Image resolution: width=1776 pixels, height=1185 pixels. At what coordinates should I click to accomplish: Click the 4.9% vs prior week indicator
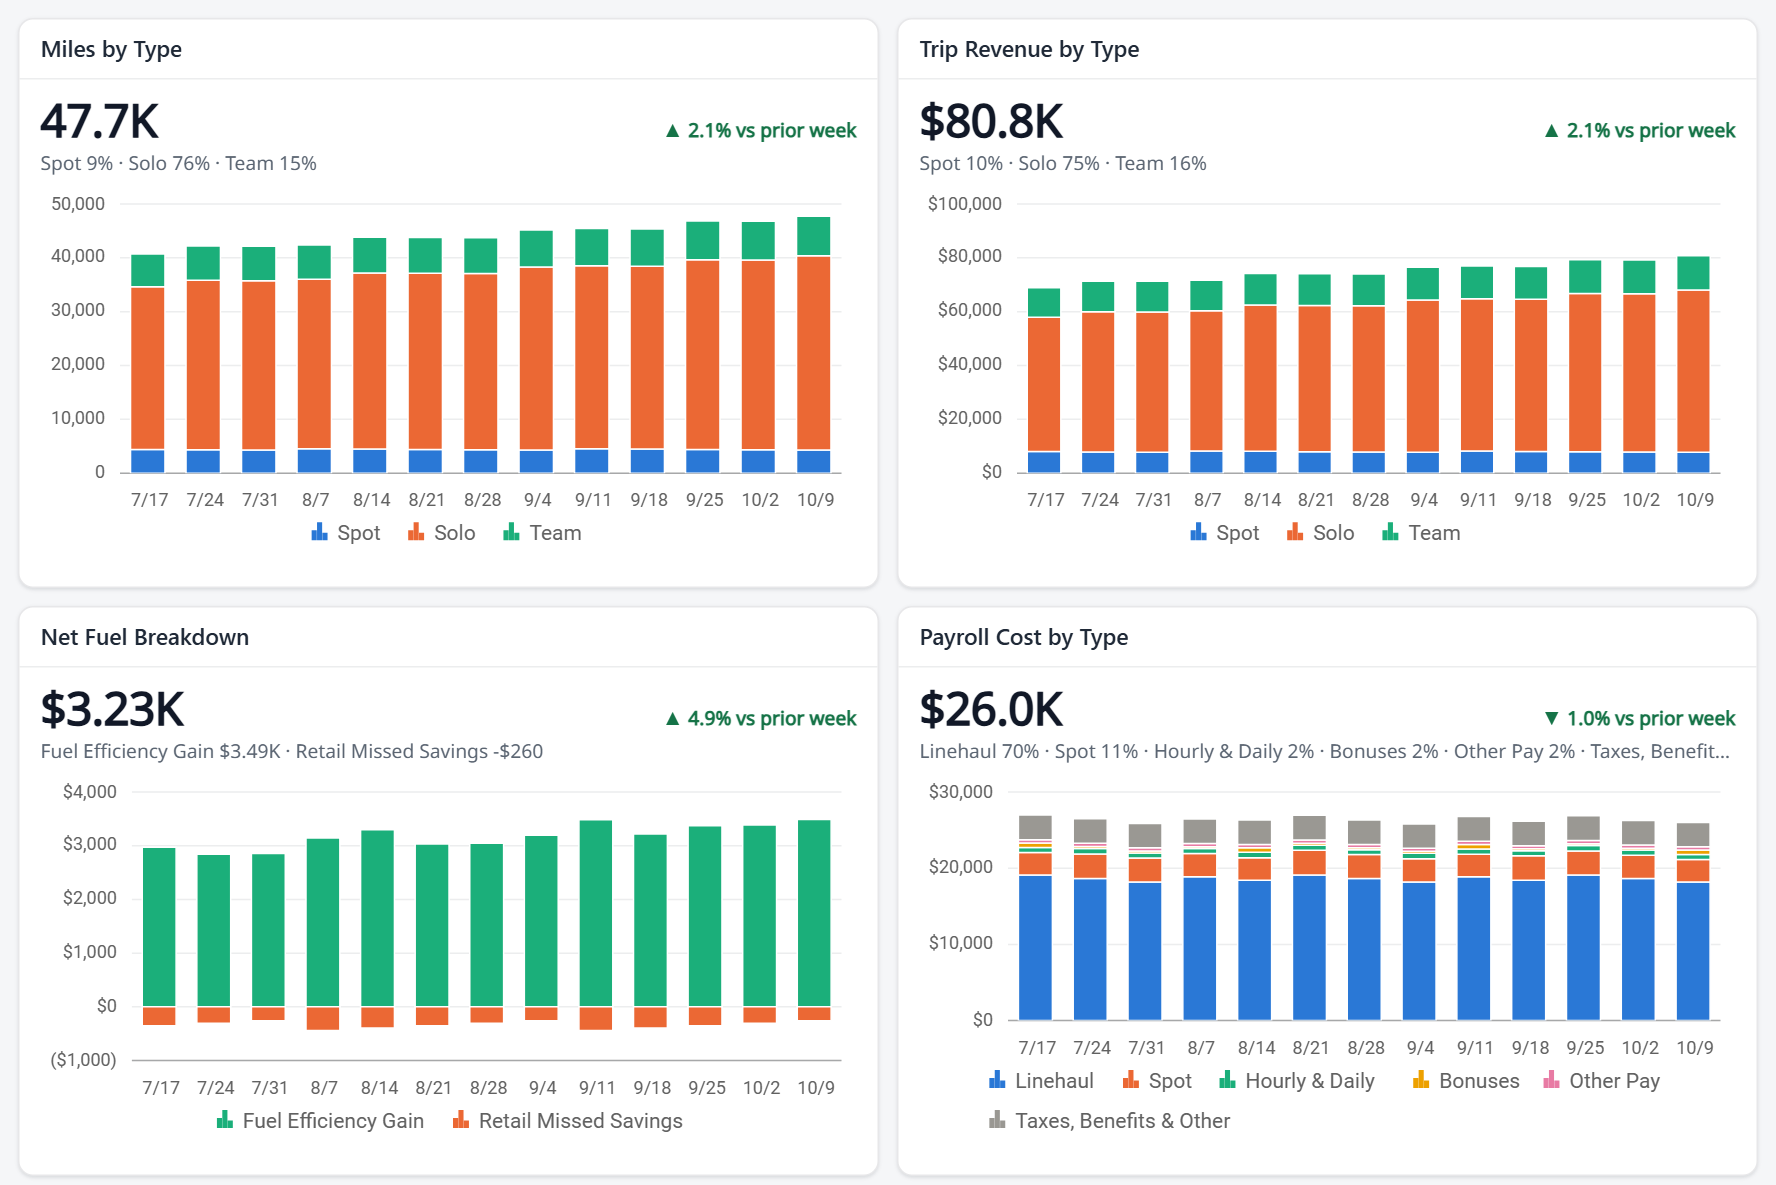click(x=761, y=718)
